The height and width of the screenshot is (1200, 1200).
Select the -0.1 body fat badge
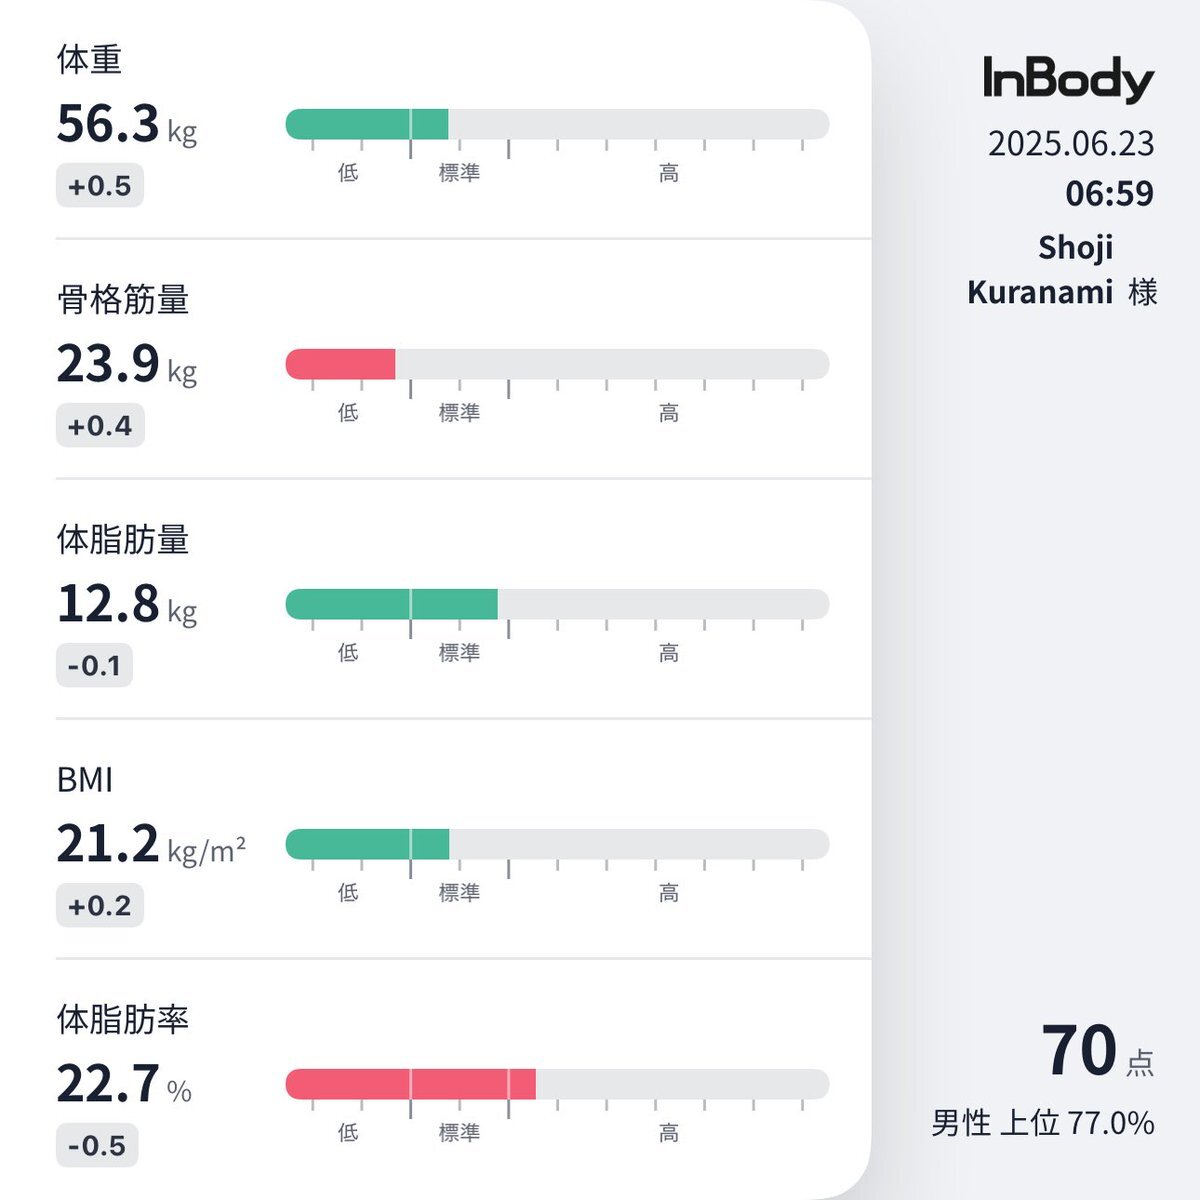[x=94, y=666]
